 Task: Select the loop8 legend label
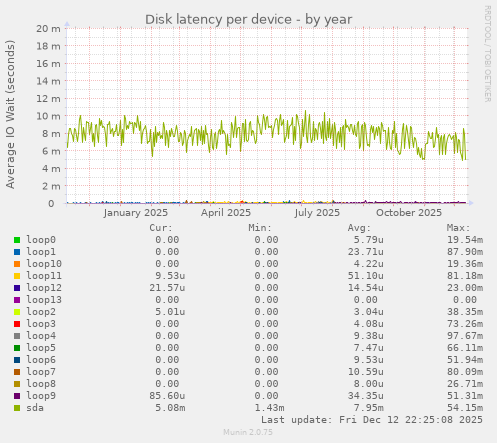[41, 384]
